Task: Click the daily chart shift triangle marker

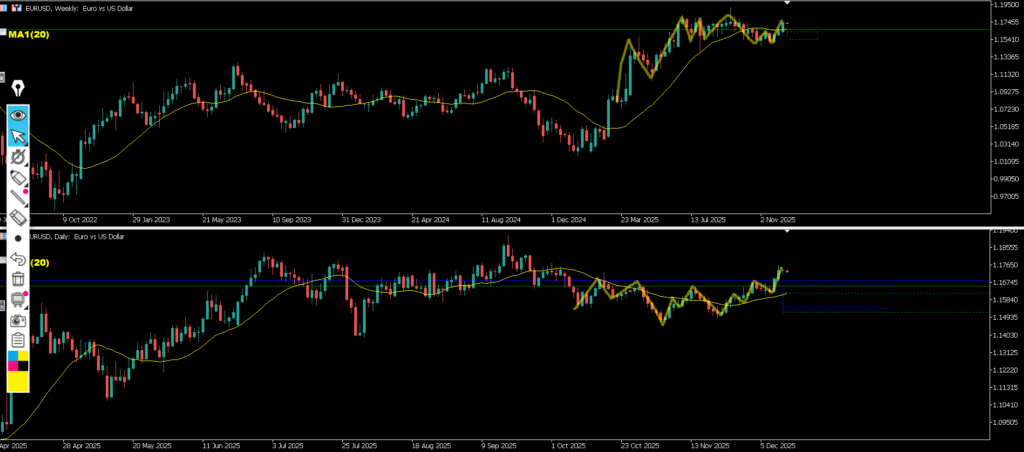Action: pyautogui.click(x=786, y=231)
